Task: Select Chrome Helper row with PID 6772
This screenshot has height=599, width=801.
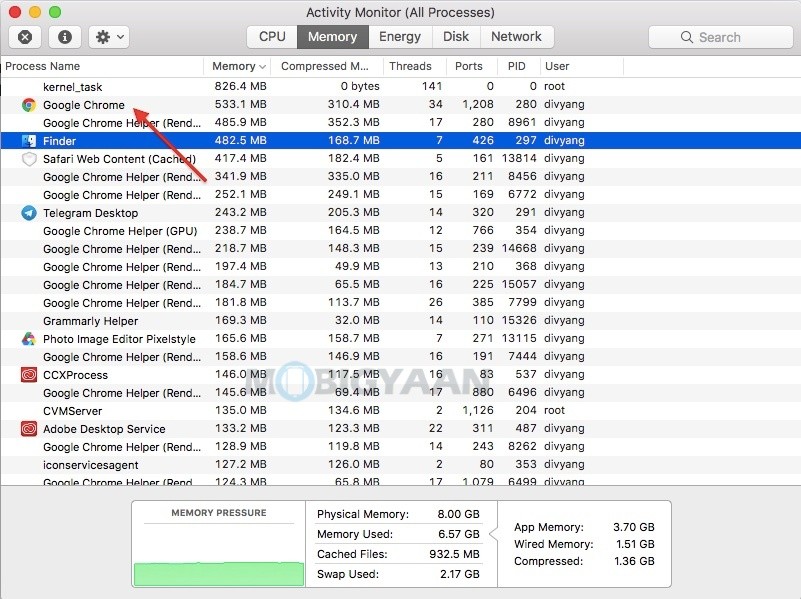Action: [400, 195]
